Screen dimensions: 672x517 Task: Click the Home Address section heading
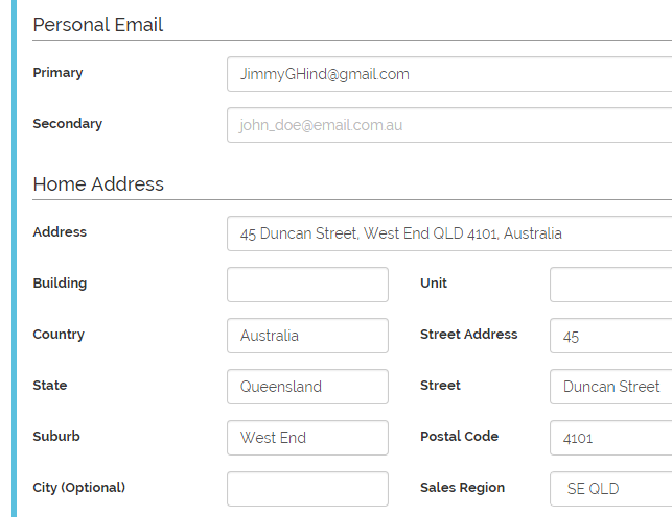tap(98, 184)
